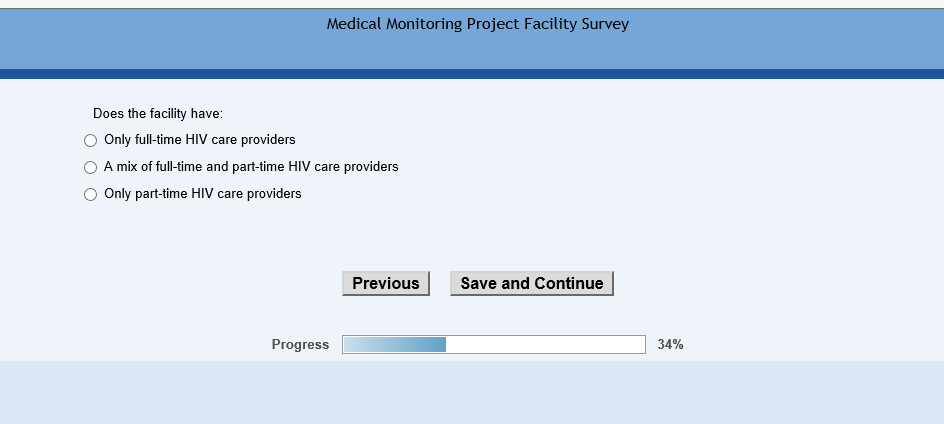Click the "Only part-time HIV care providers" label text
This screenshot has width=944, height=424.
(x=202, y=194)
